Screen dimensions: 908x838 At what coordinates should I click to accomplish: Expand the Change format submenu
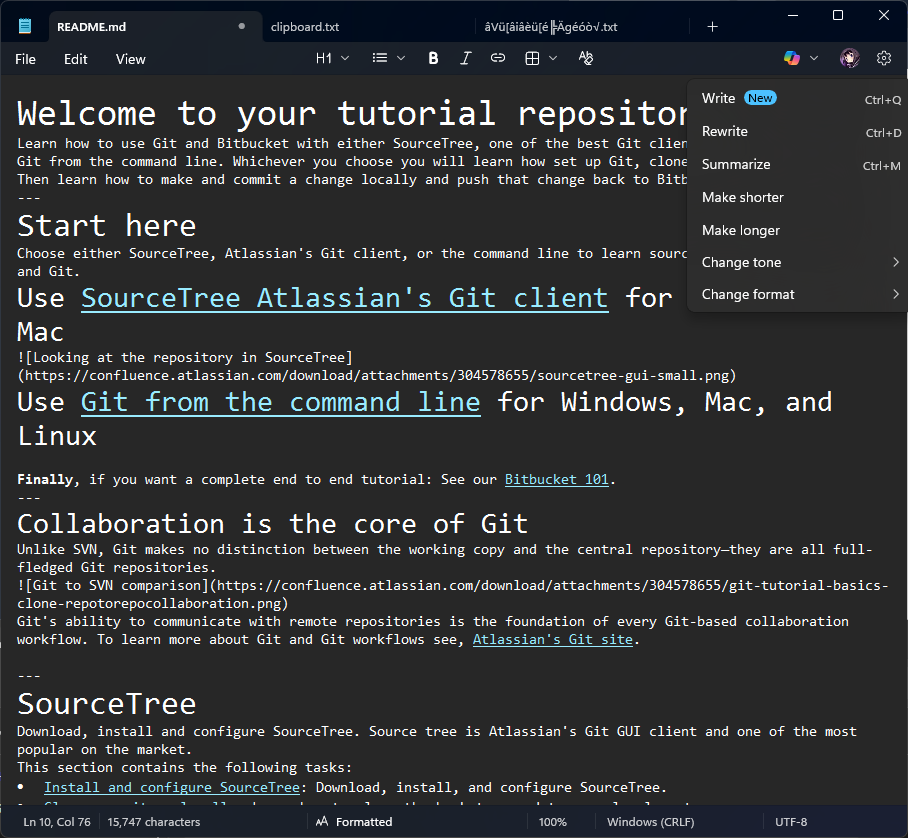click(x=797, y=295)
